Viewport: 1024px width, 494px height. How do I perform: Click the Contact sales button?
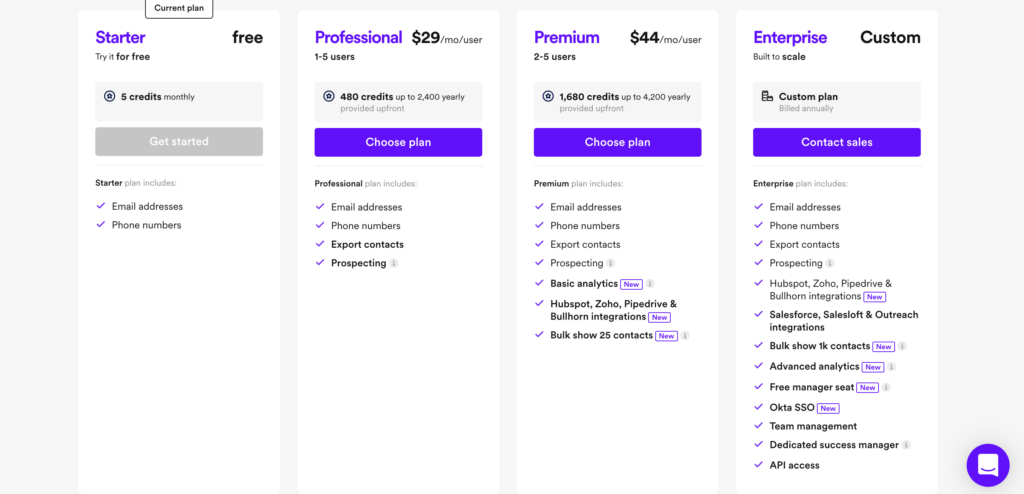(837, 142)
